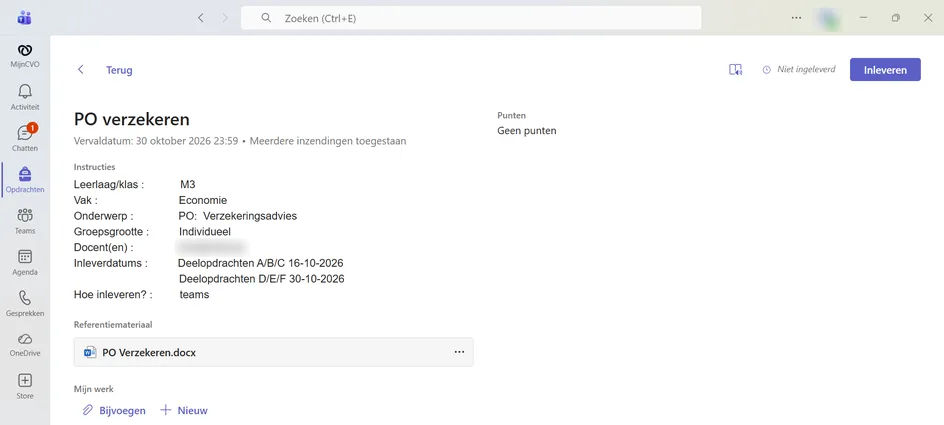Attach a file with Bijvoegen
This screenshot has height=425, width=944.
pos(114,411)
